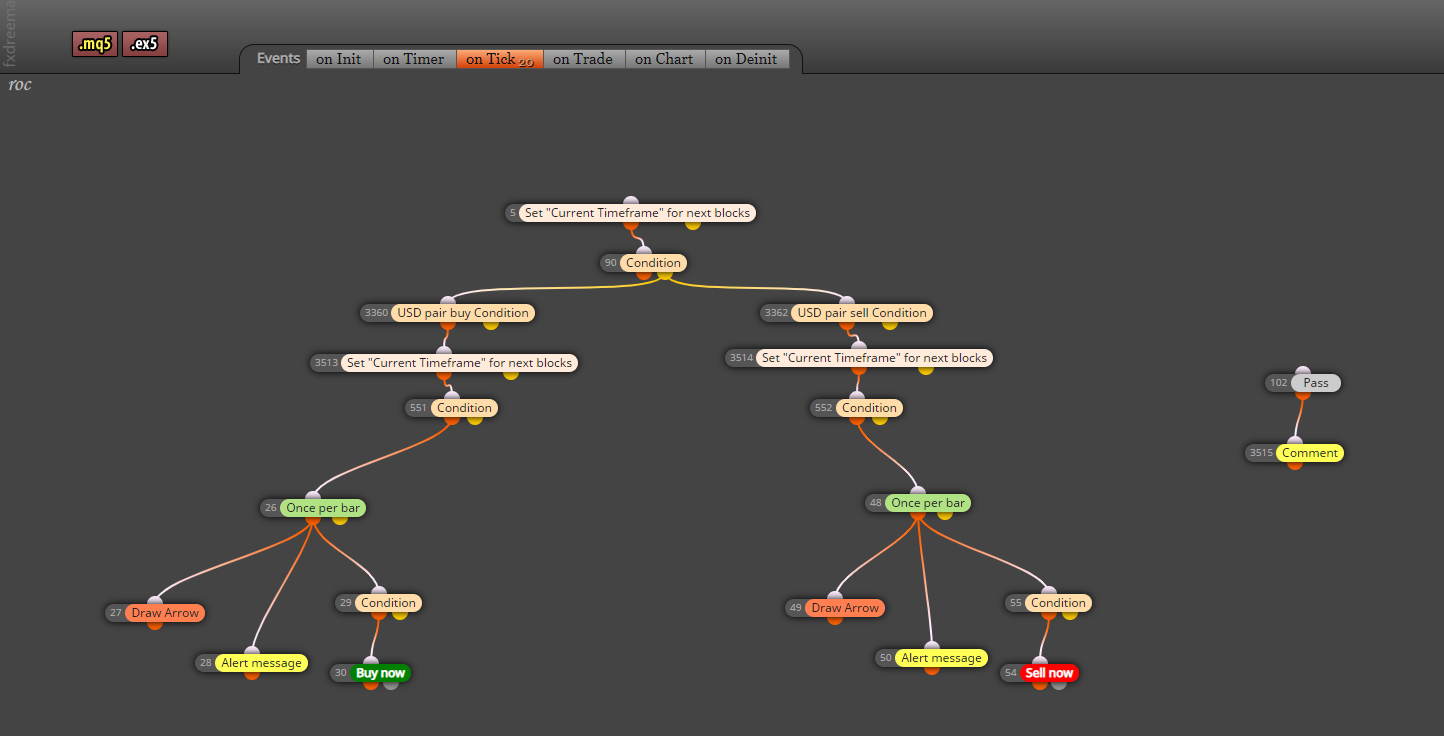Switch to the on Init tab

tap(339, 59)
